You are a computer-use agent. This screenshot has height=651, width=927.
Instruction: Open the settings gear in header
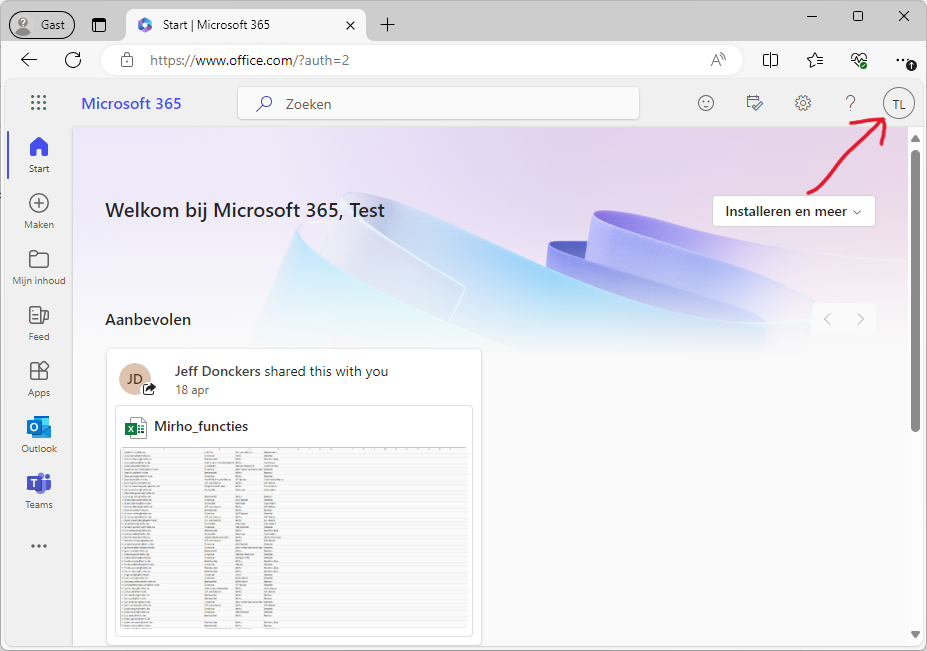pos(802,103)
